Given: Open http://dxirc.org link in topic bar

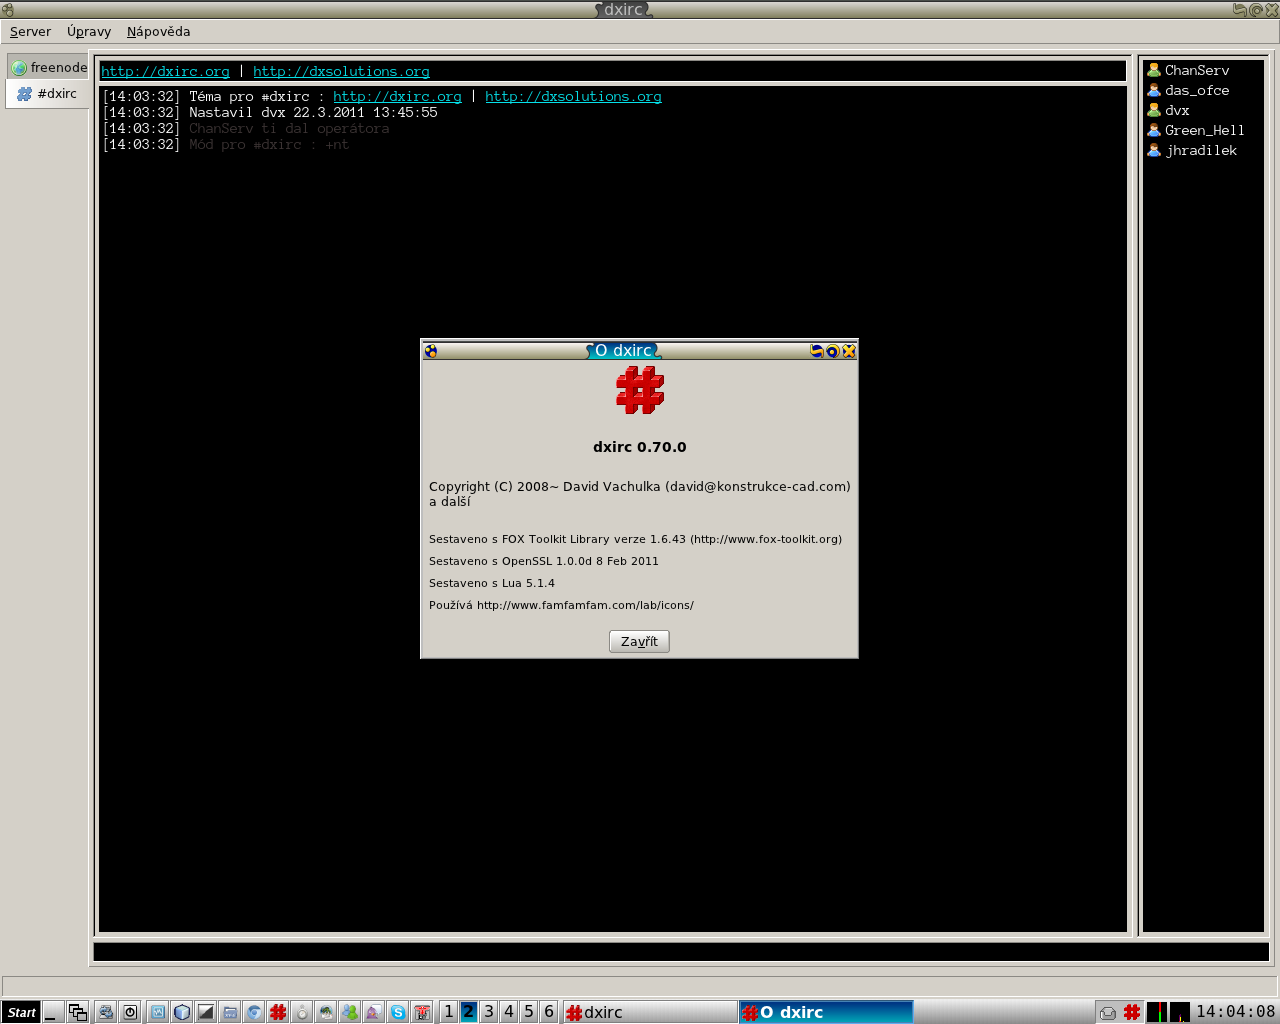Looking at the screenshot, I should pyautogui.click(x=166, y=72).
